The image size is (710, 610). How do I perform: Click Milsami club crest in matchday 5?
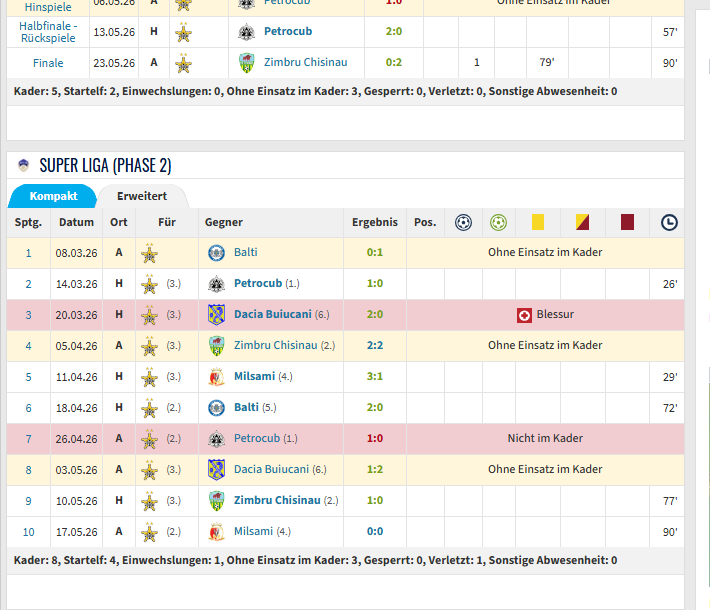tap(216, 377)
